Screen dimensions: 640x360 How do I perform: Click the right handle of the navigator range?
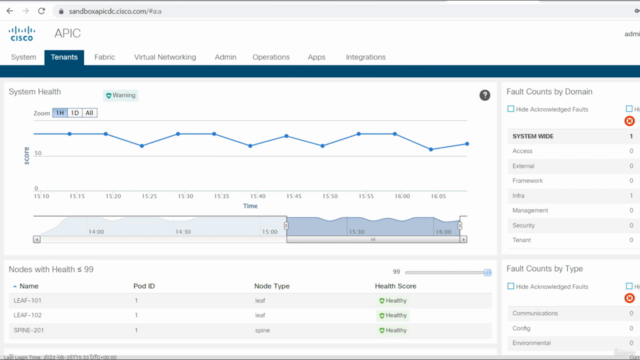460,225
